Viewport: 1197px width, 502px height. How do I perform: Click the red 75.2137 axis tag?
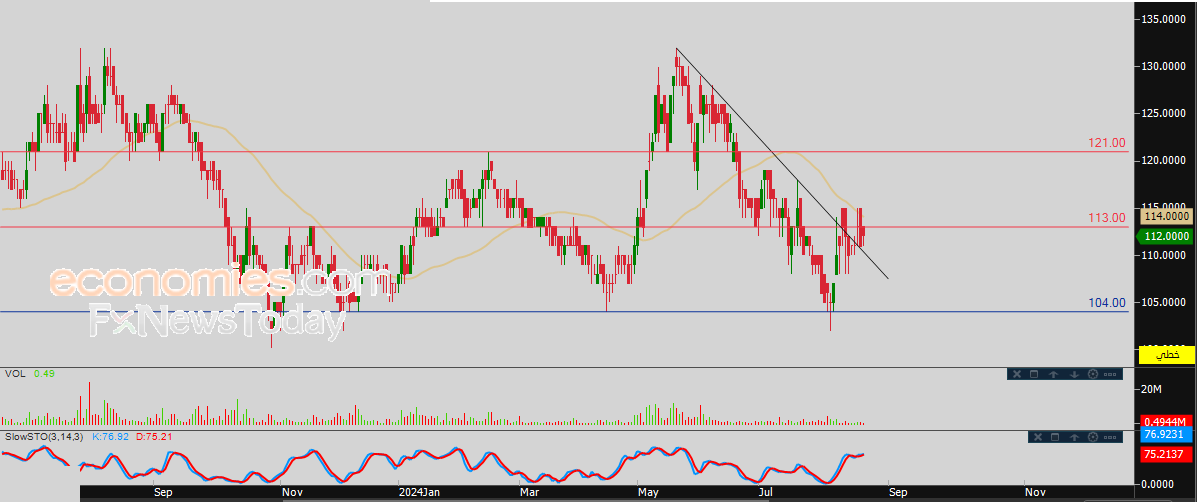tap(1166, 454)
